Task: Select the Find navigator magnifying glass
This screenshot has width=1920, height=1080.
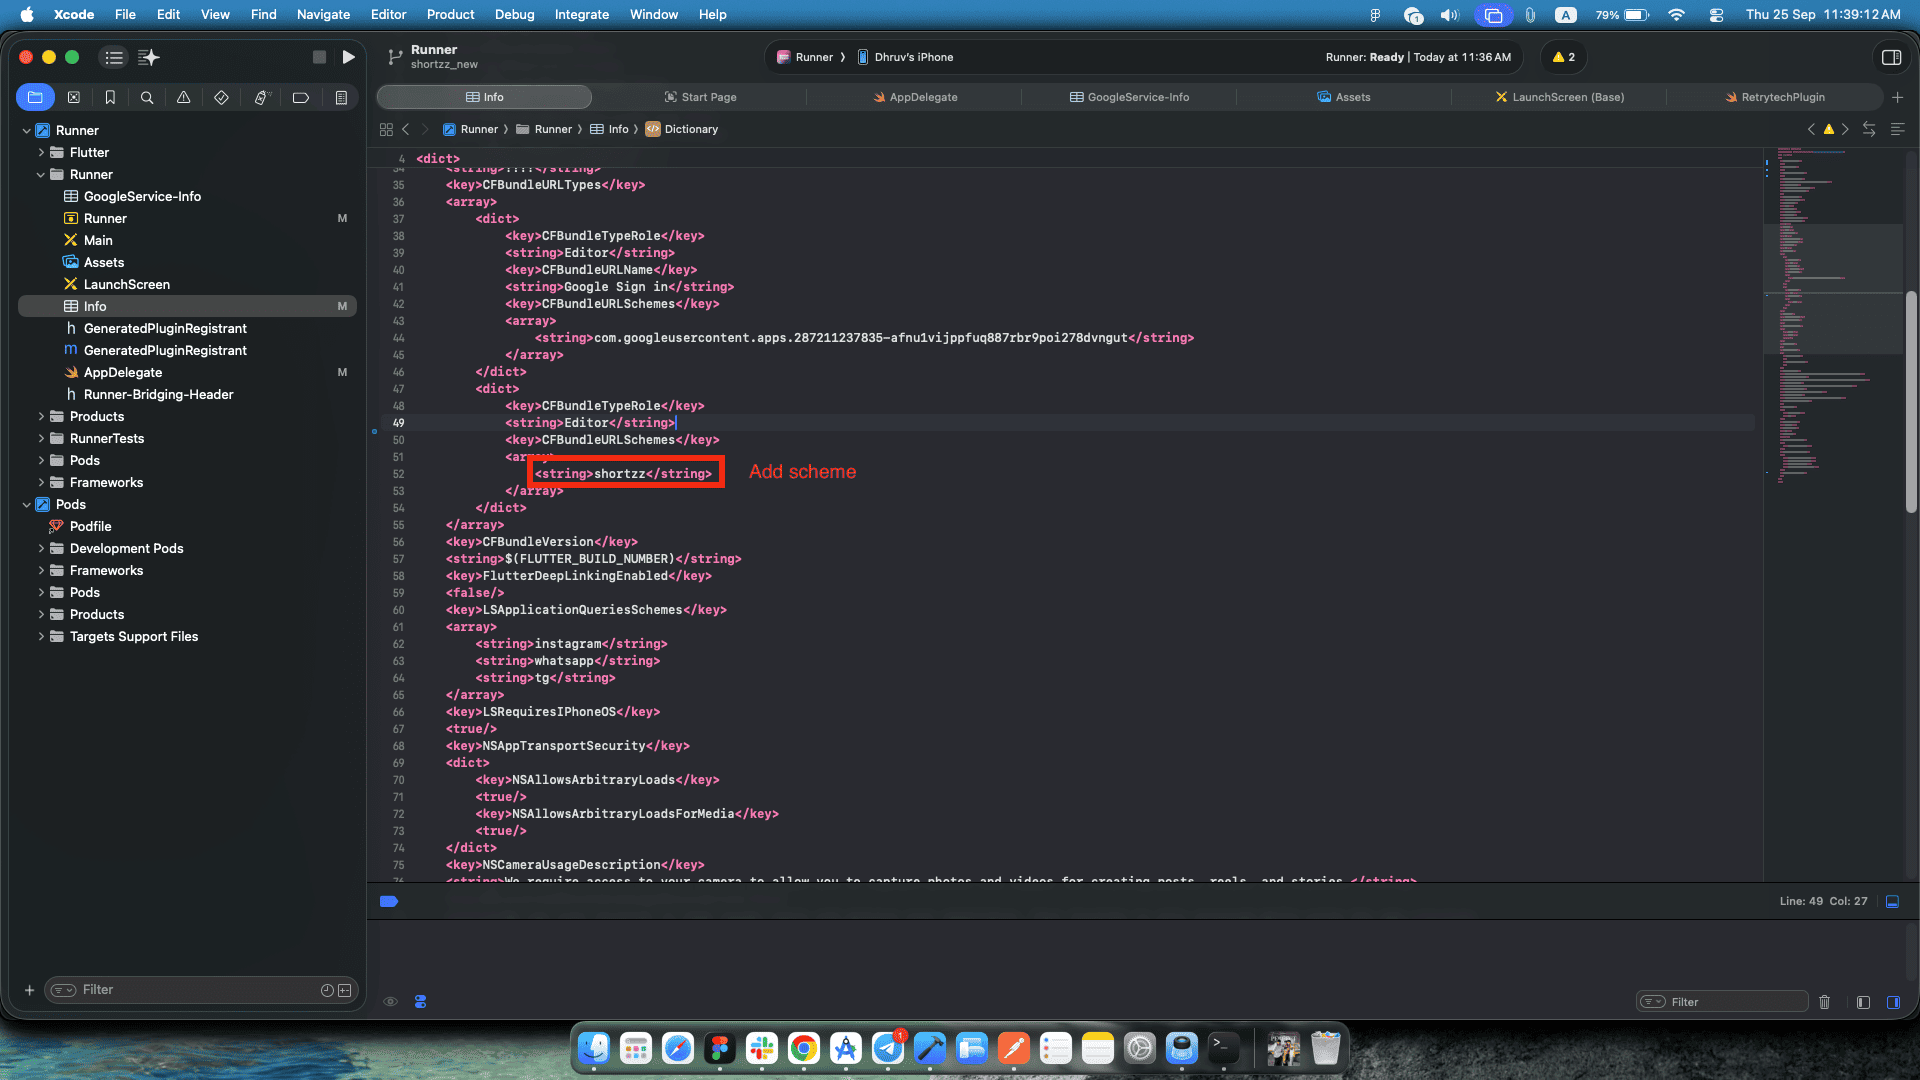Action: (147, 97)
